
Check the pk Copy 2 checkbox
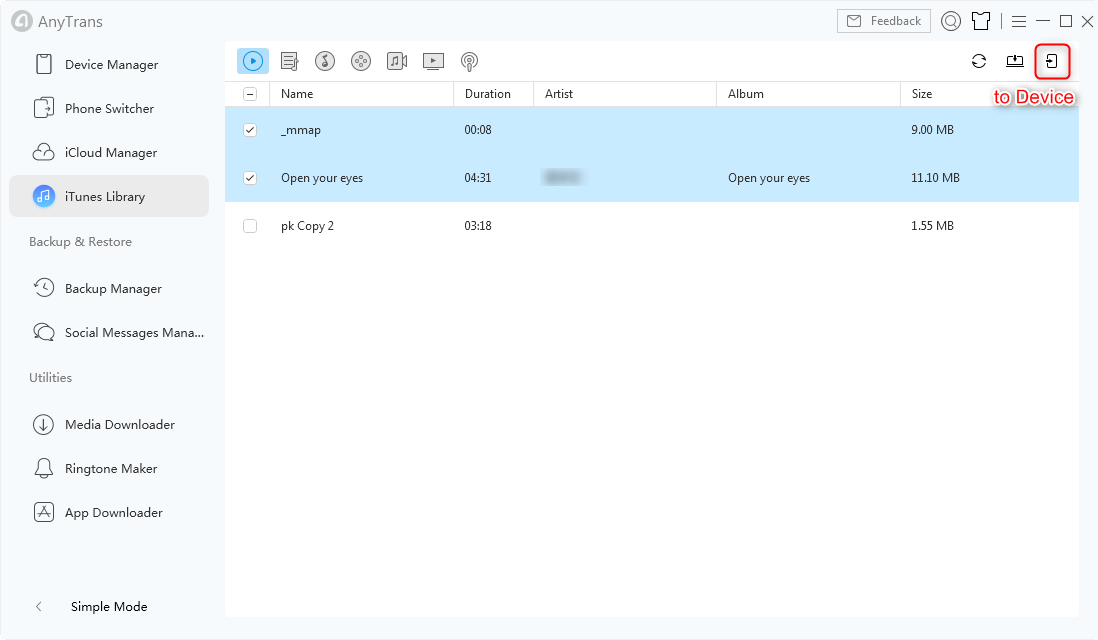pos(250,225)
